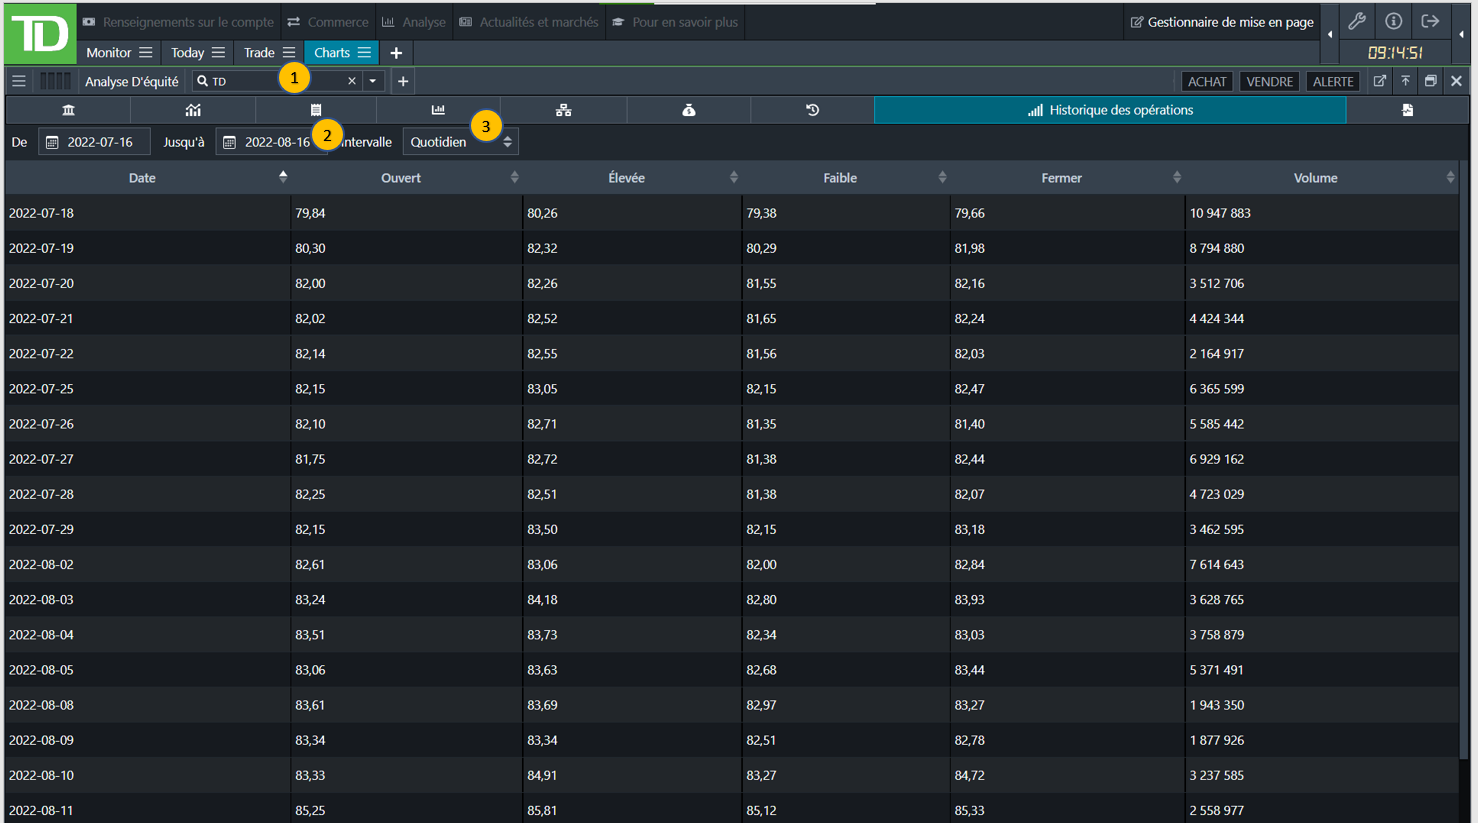The width and height of the screenshot is (1478, 823).
Task: Open the history clock tab icon
Action: tap(812, 110)
